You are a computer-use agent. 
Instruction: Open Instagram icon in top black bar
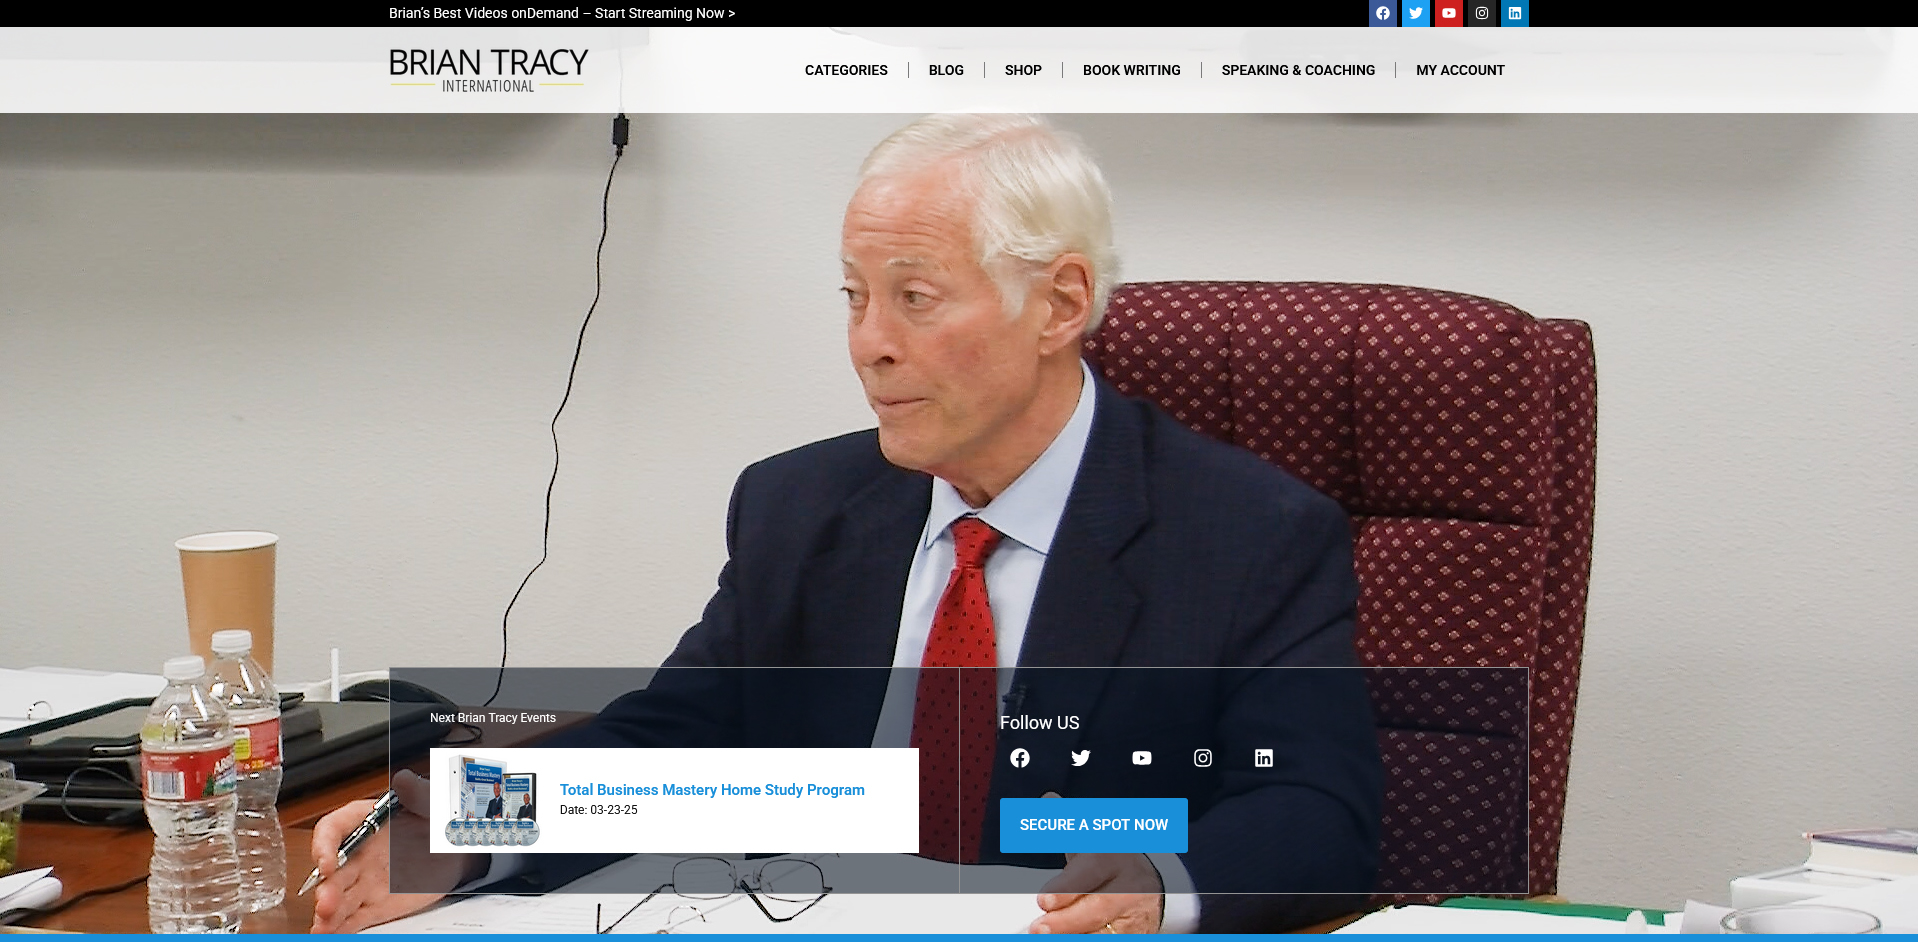(1481, 13)
